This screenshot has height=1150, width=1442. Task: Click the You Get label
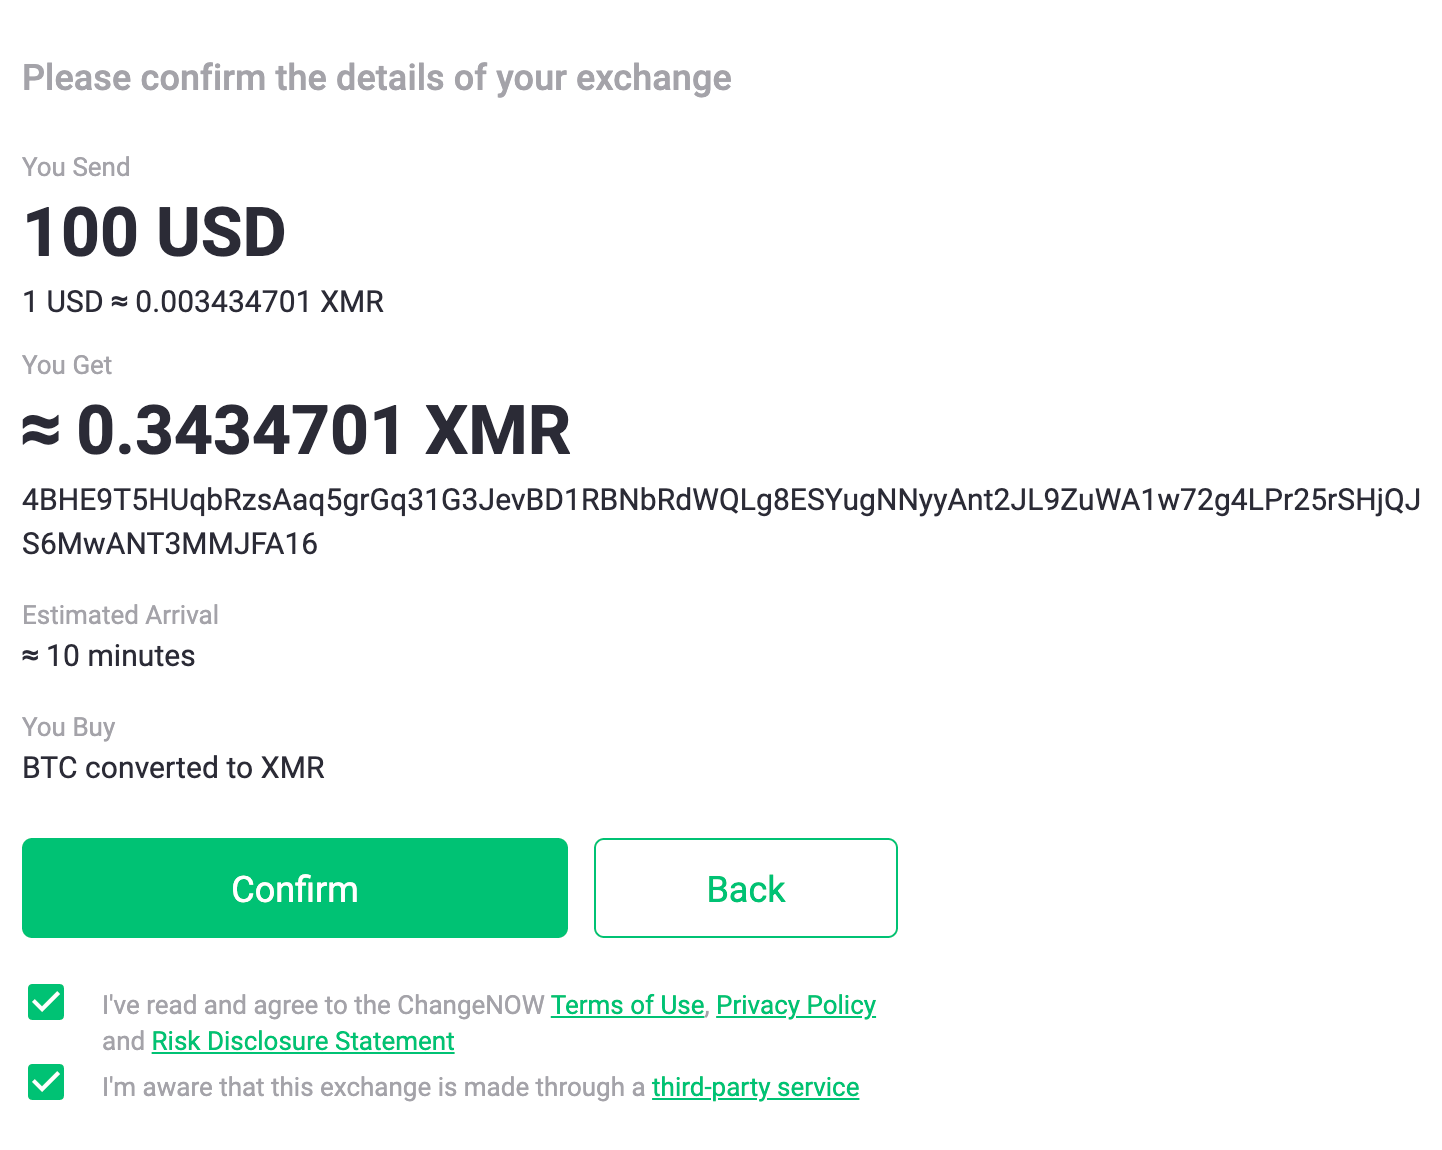[67, 365]
